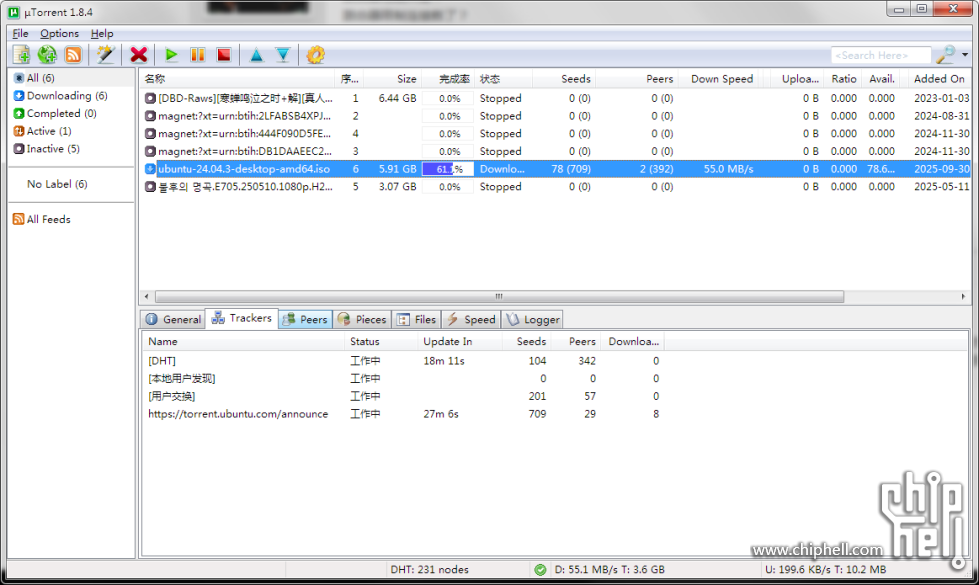Sort by Avail. column header
The image size is (979, 585).
tap(882, 79)
